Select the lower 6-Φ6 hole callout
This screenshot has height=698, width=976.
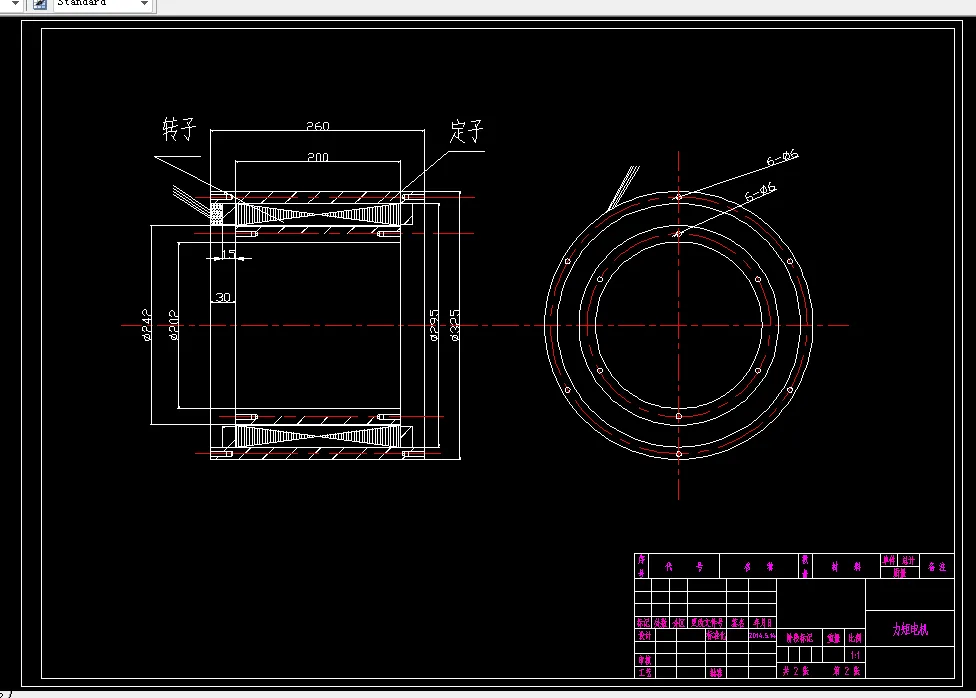761,192
